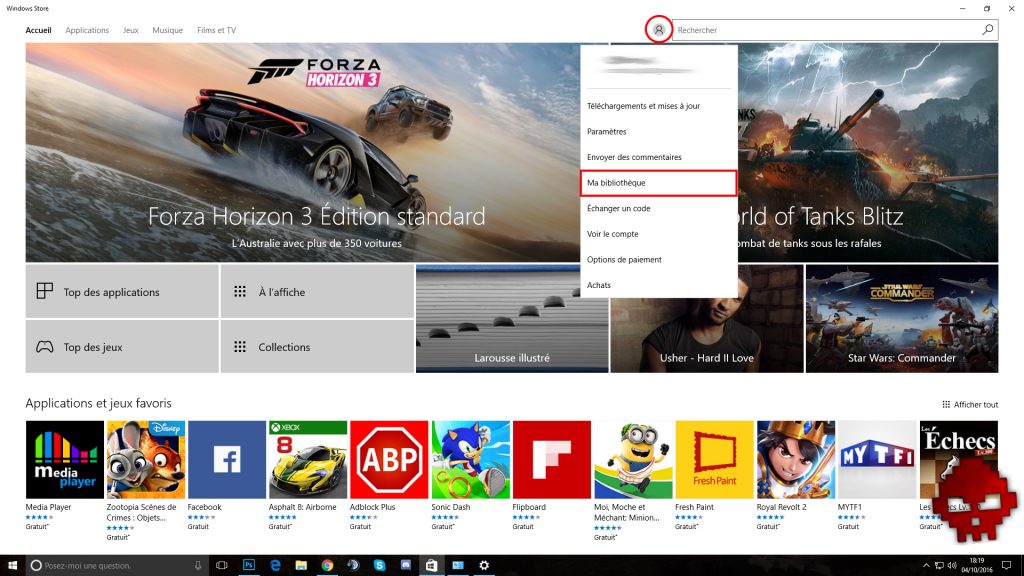Image resolution: width=1024 pixels, height=576 pixels.
Task: Open the Adblock Plus app icon
Action: click(388, 459)
